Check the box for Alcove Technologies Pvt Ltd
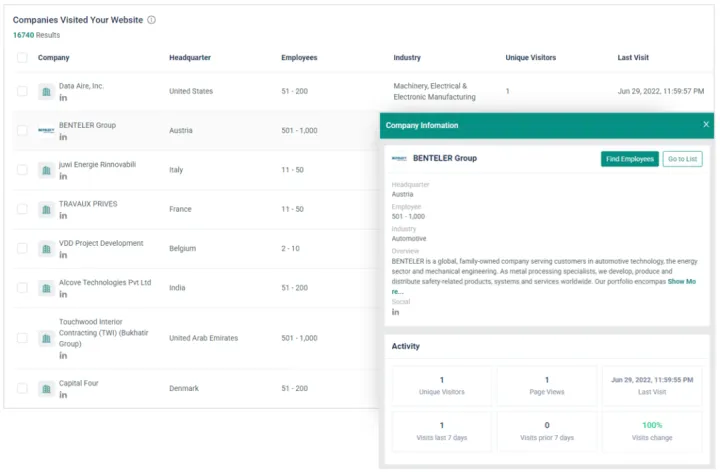This screenshot has height=473, width=720. pyautogui.click(x=22, y=287)
